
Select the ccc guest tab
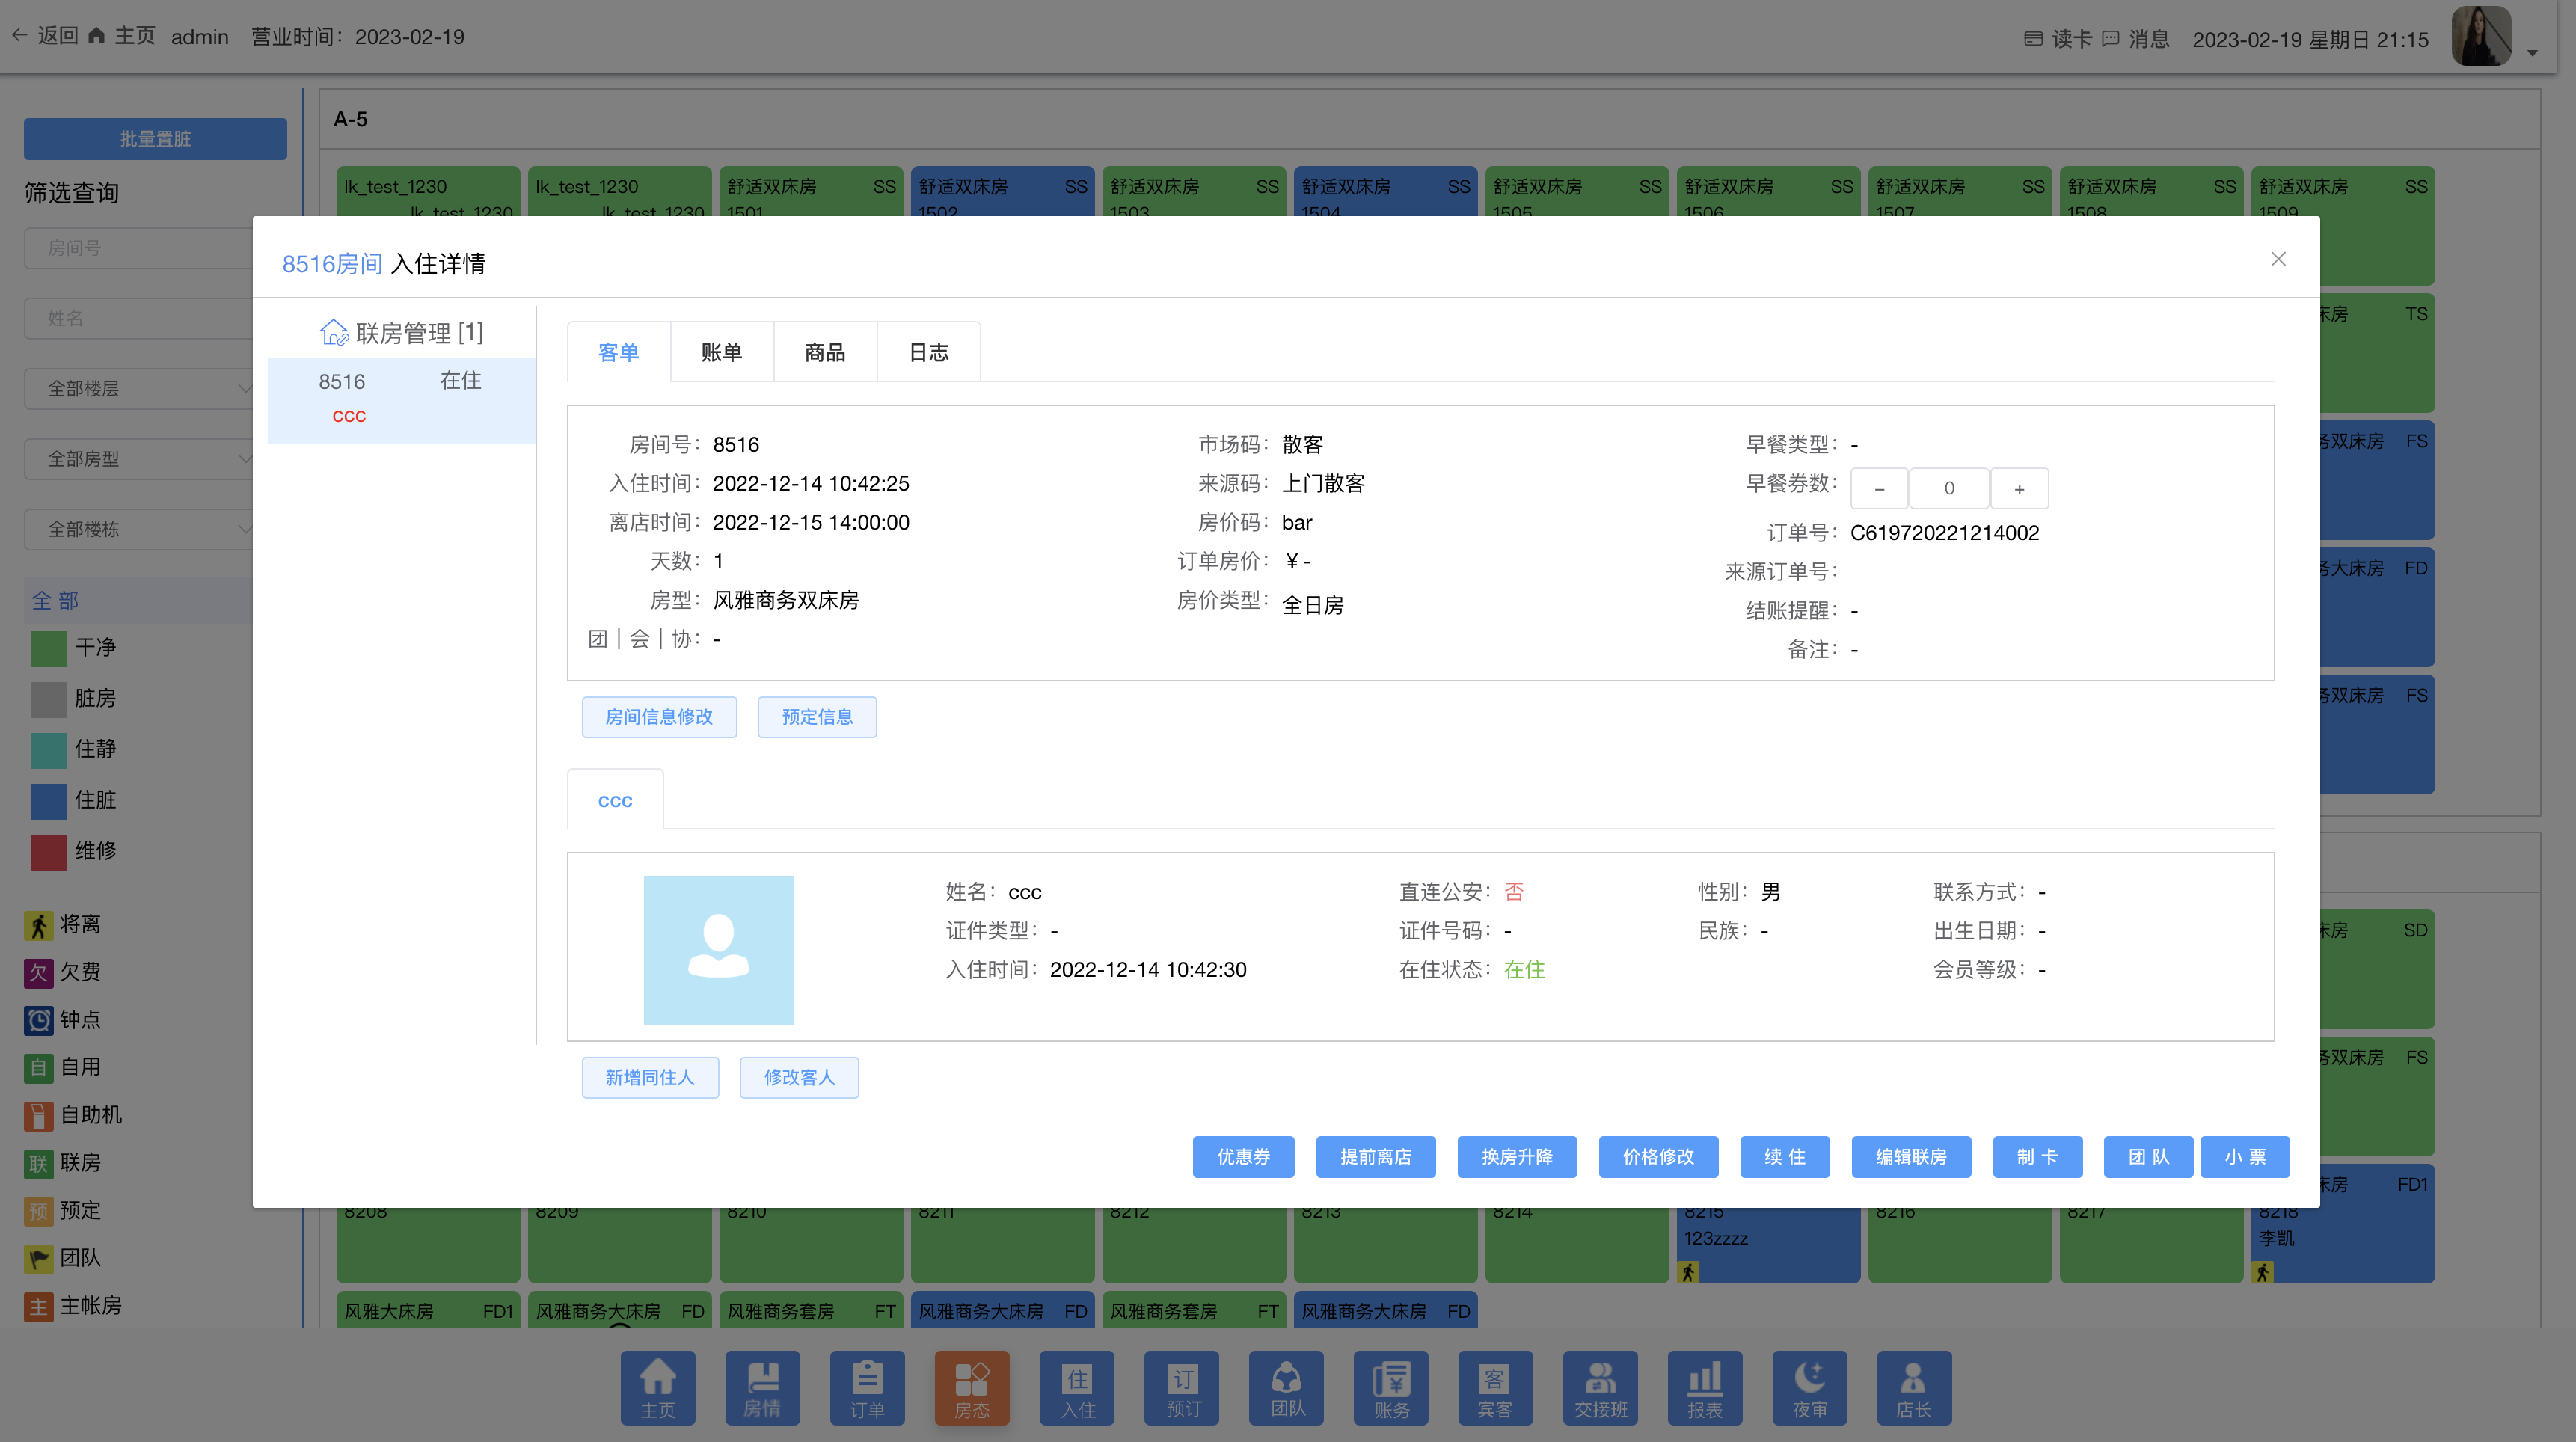tap(615, 800)
